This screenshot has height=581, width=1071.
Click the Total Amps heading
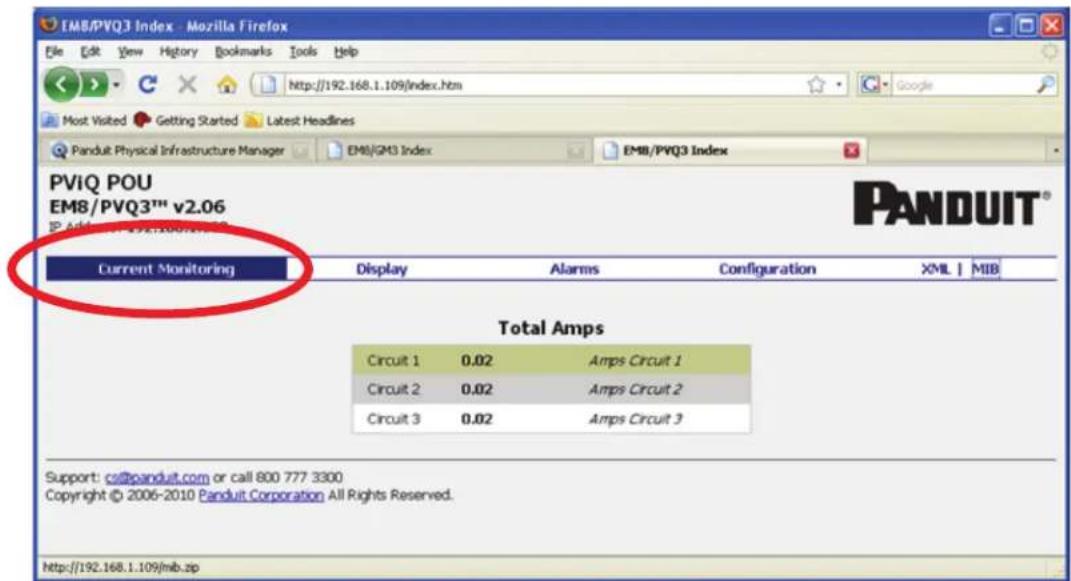[x=551, y=328]
